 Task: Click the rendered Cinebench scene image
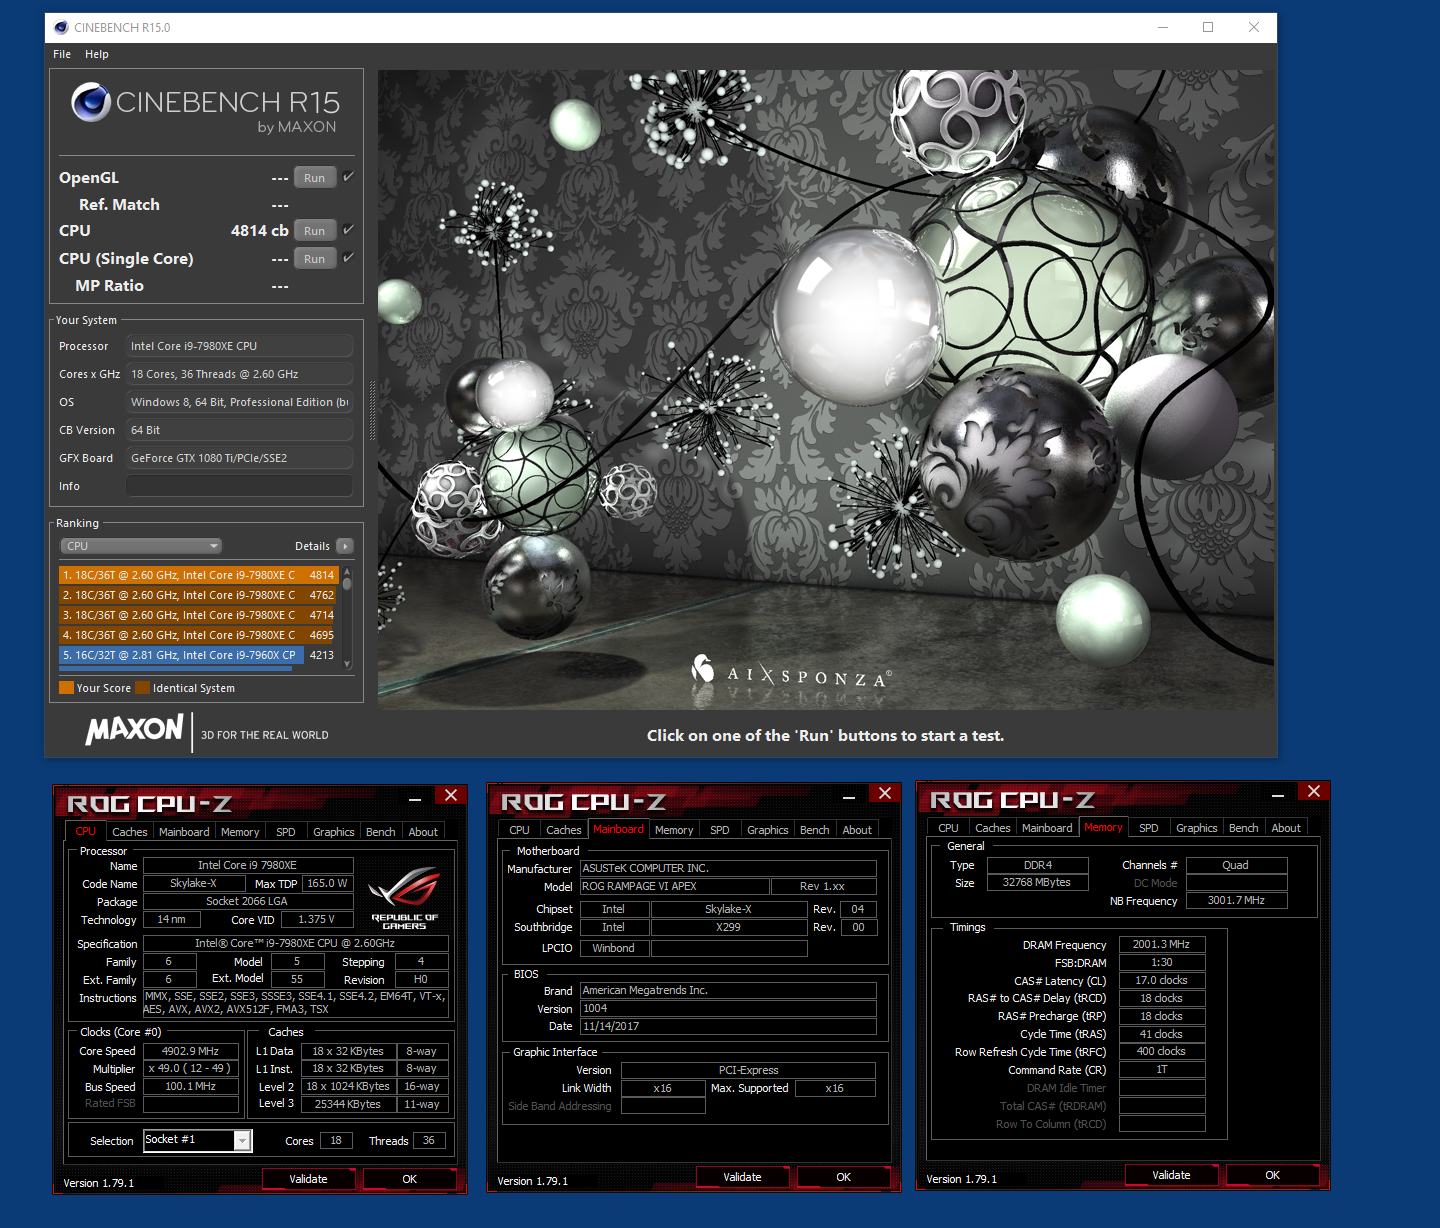(826, 389)
